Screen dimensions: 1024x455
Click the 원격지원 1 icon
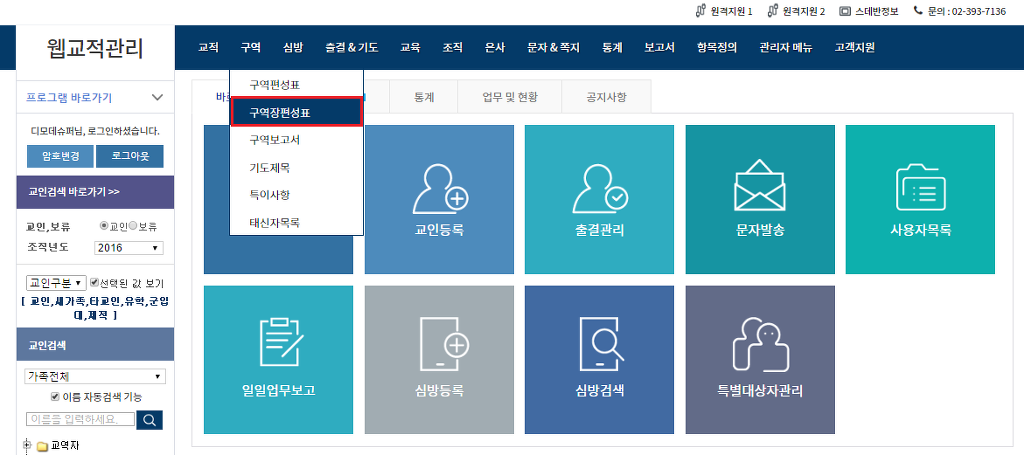tap(701, 11)
